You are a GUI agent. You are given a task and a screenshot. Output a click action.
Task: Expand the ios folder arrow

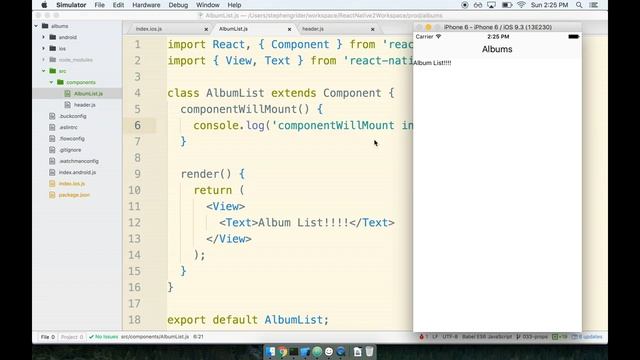click(44, 48)
